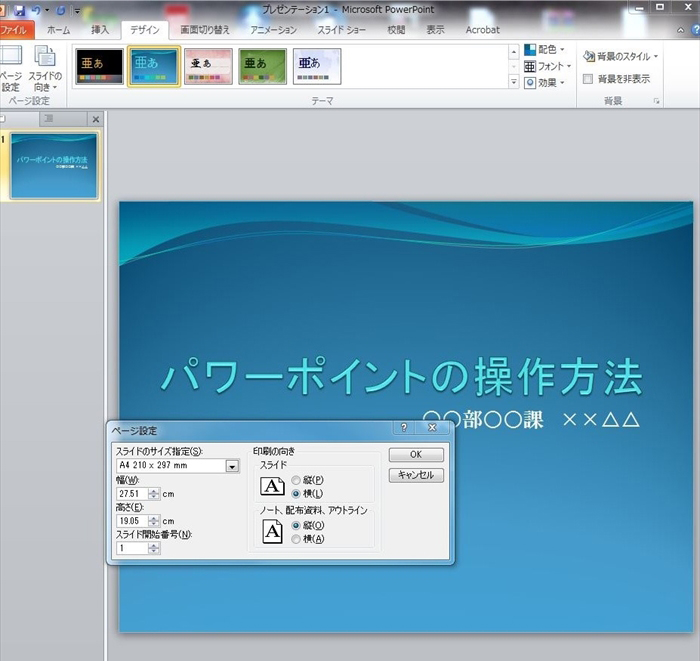Viewport: 700px width, 661px height.
Task: Select 縦(P) portrait for slide orientation
Action: tap(296, 481)
